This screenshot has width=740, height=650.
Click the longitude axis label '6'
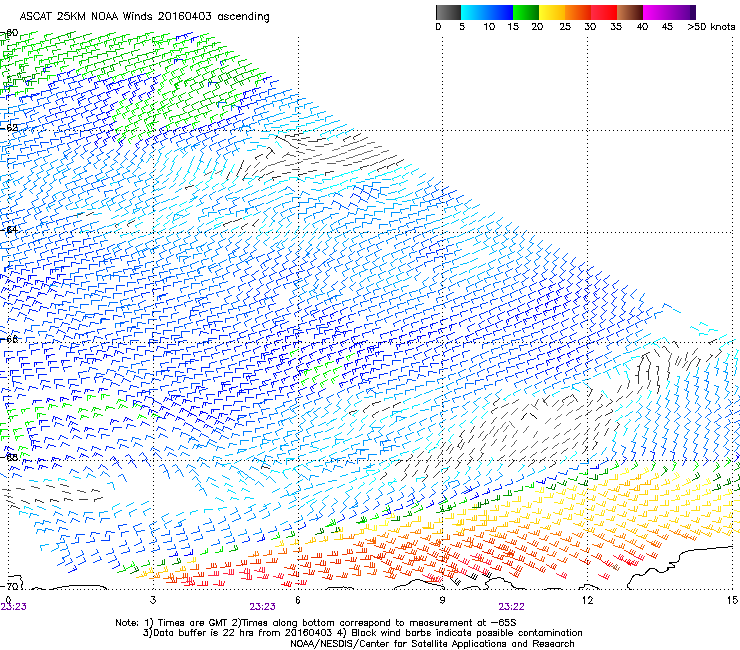point(298,600)
